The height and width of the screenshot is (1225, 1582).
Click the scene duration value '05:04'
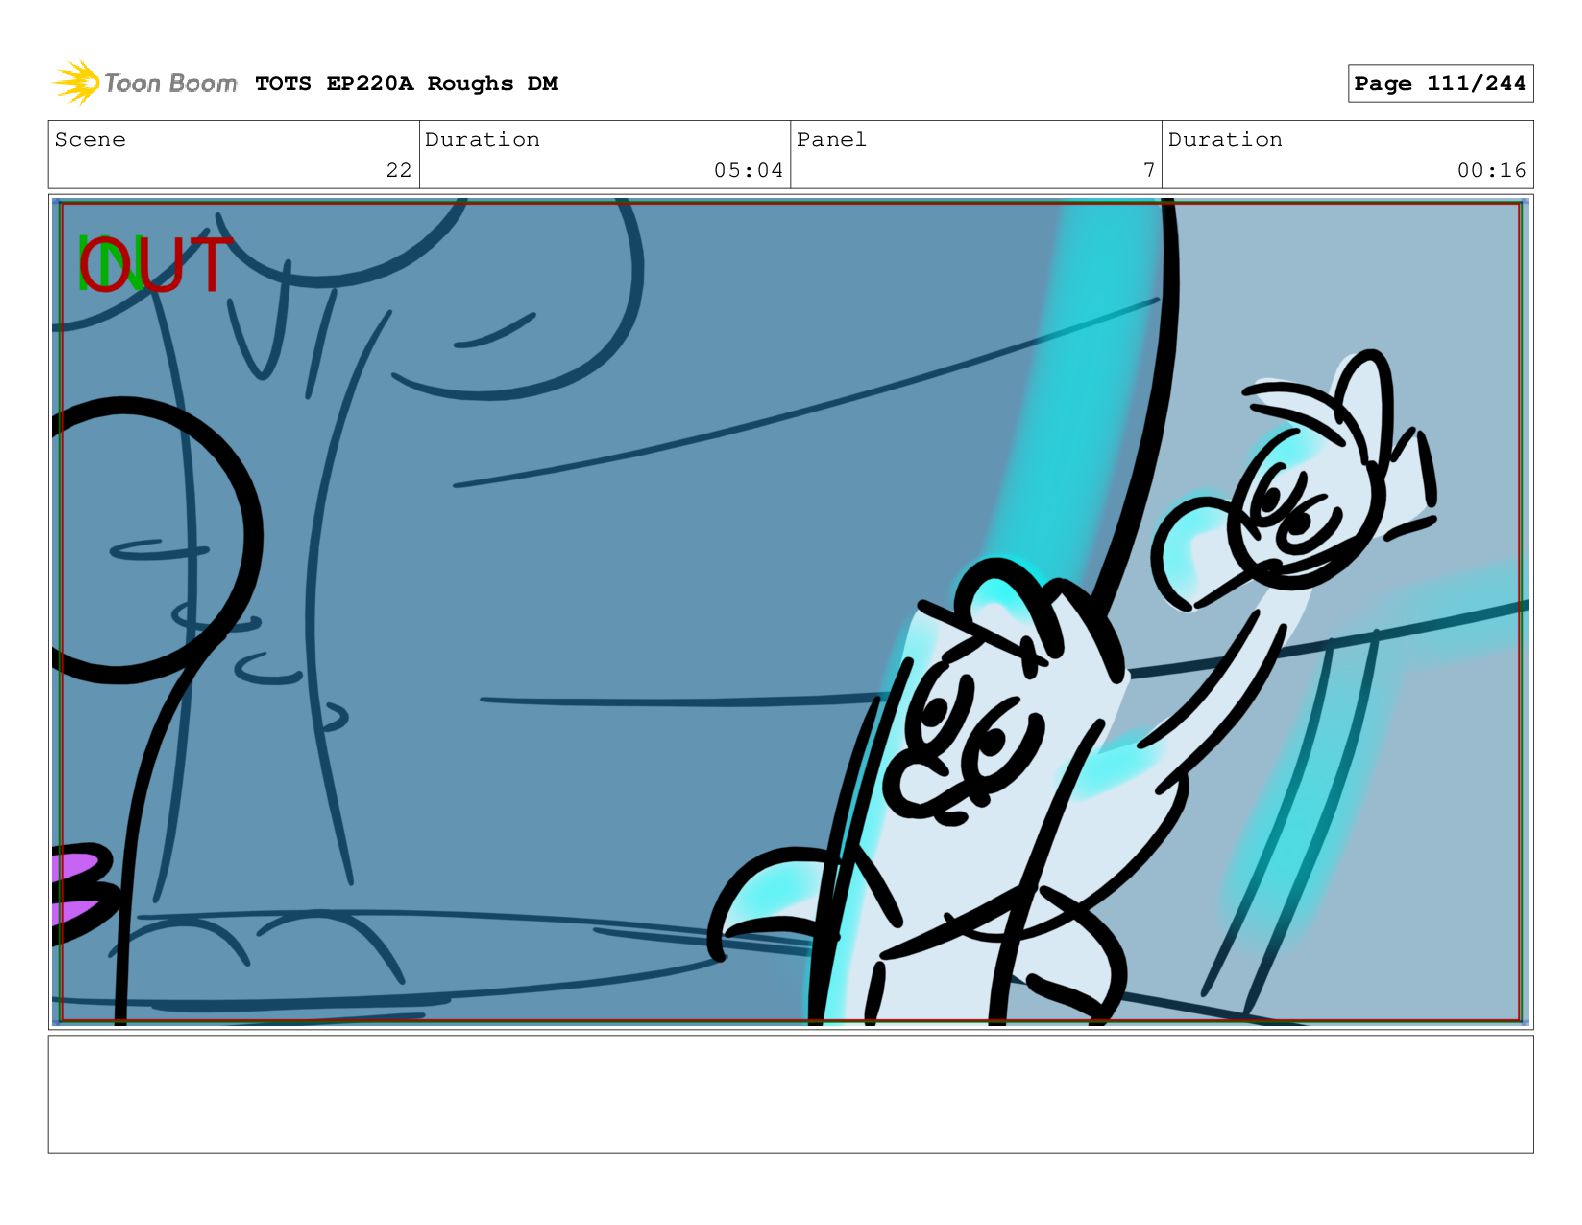(748, 170)
